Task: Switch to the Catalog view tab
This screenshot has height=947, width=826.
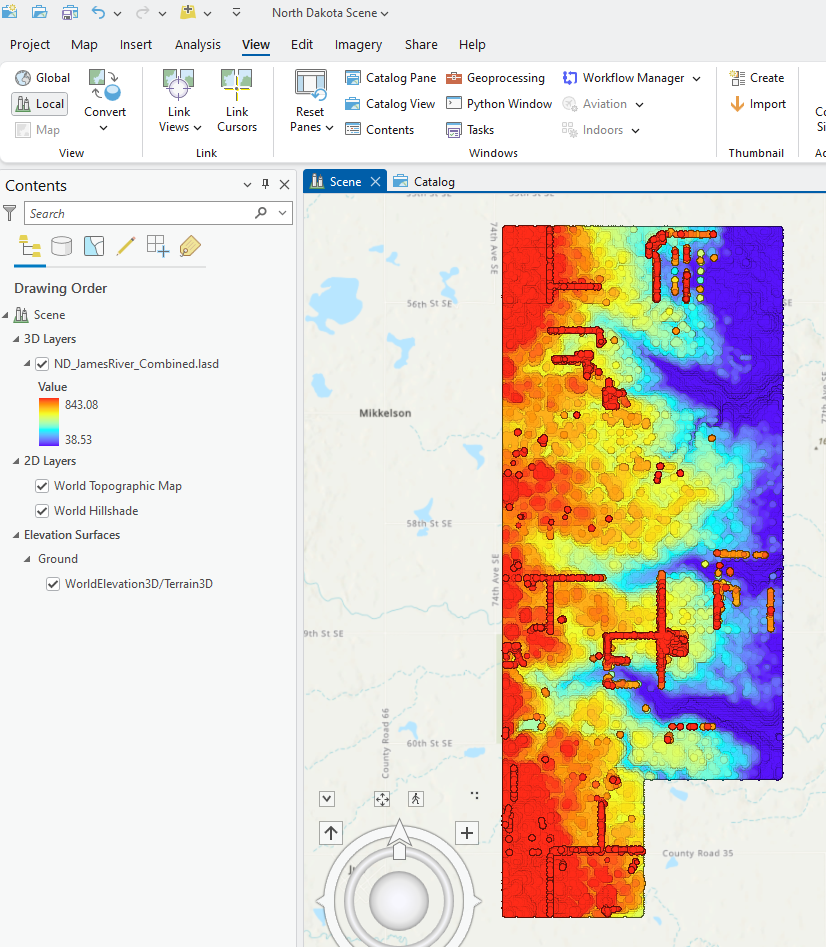Action: (x=424, y=182)
